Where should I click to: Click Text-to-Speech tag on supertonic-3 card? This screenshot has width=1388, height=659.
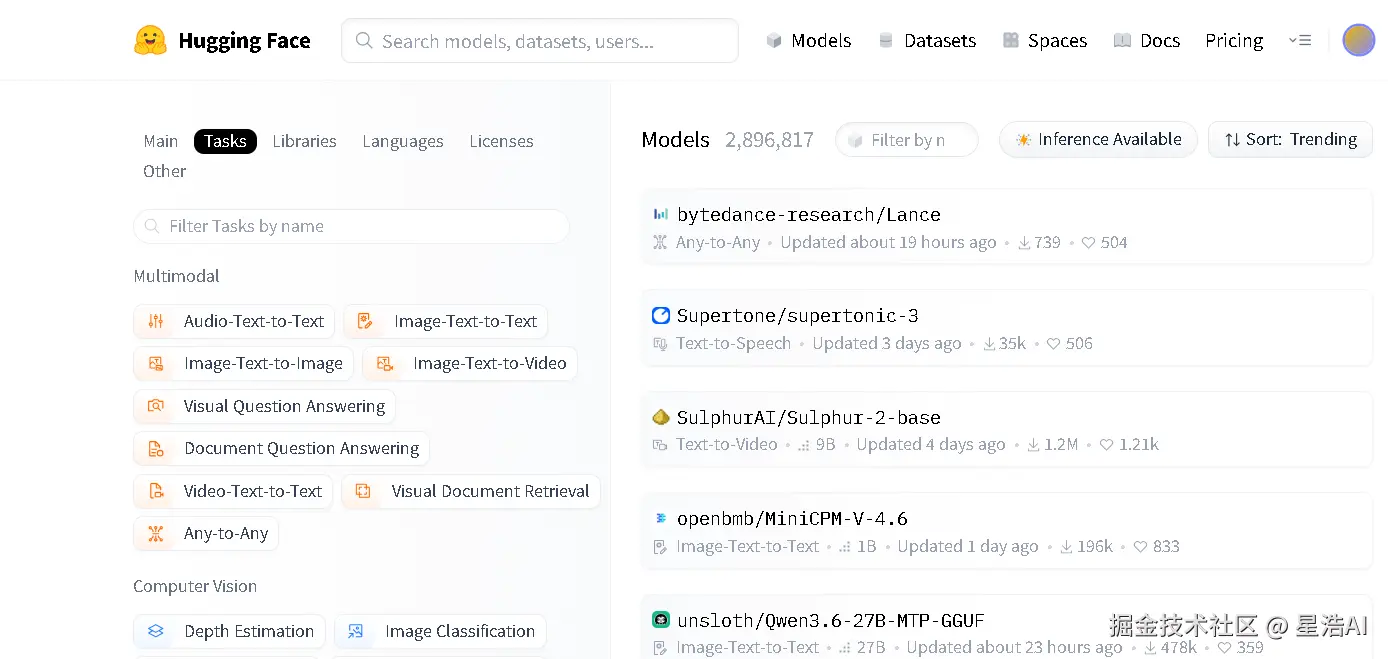tap(733, 344)
